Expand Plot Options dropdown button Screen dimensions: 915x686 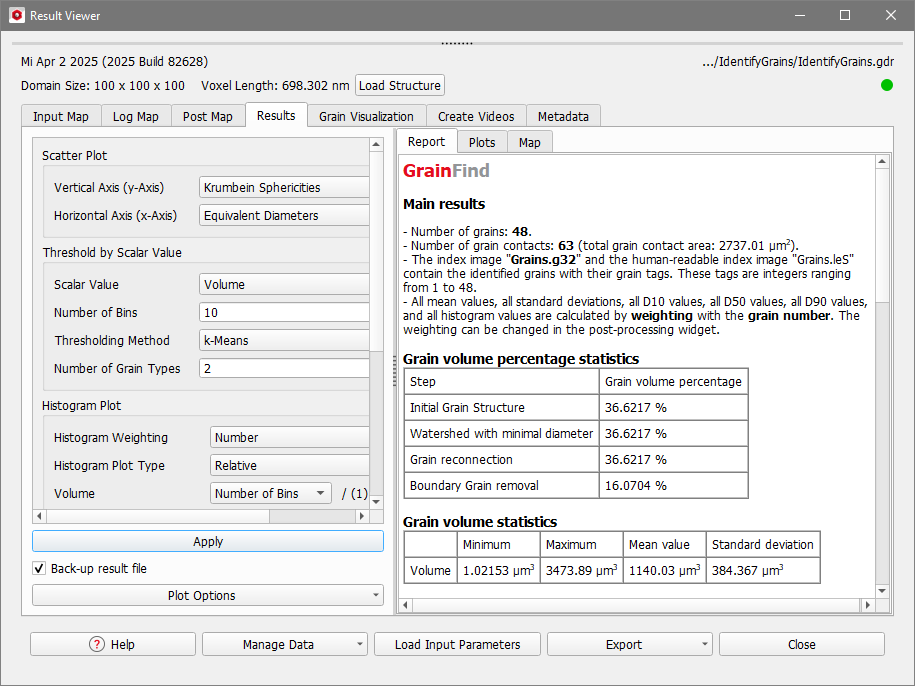click(208, 596)
